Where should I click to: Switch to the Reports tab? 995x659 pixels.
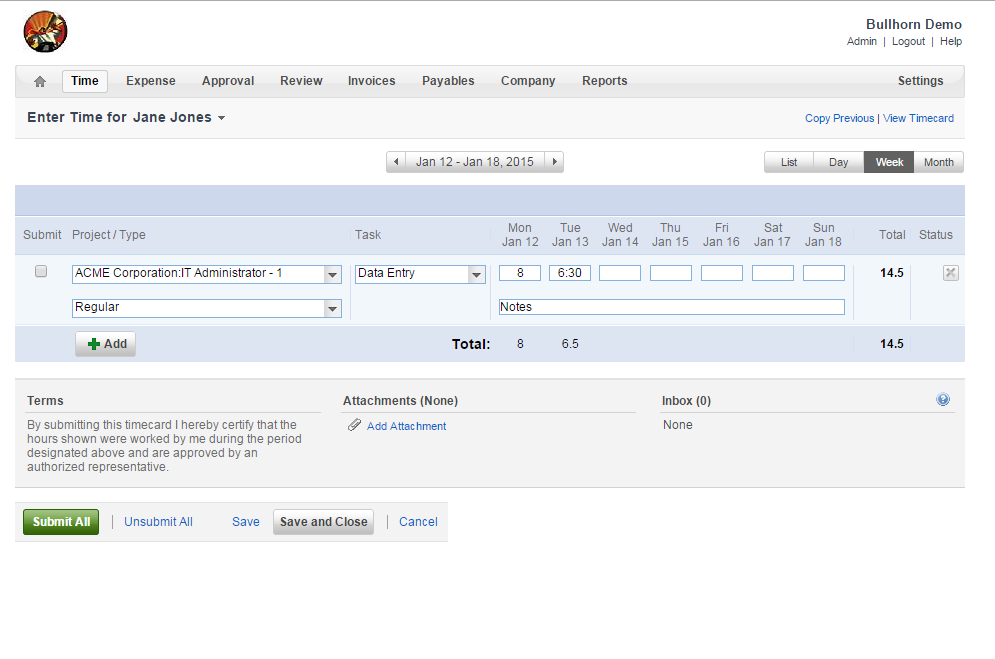click(605, 81)
